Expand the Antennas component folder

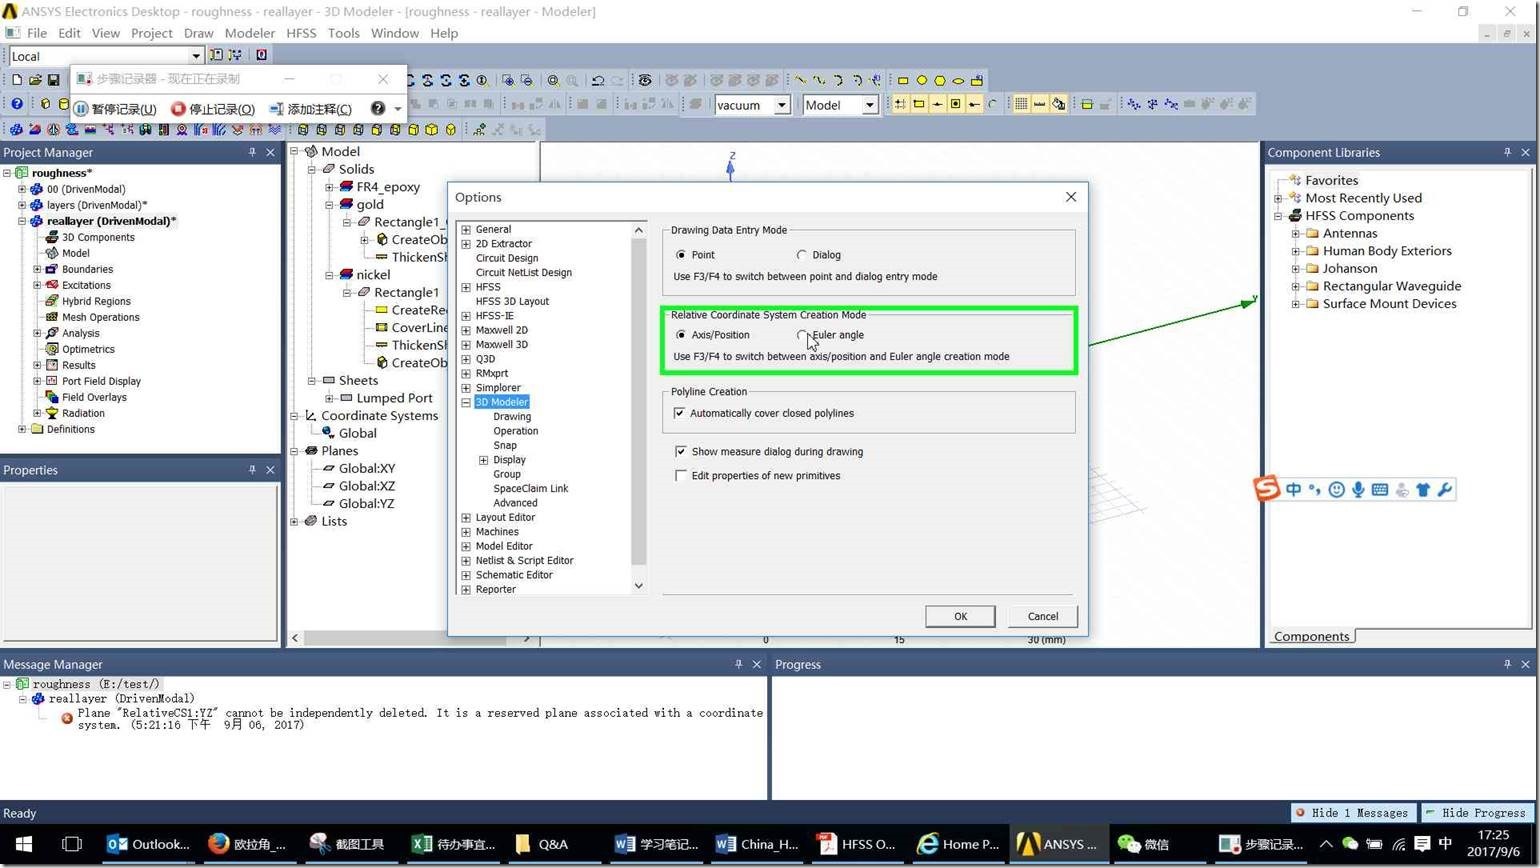[x=1296, y=234]
